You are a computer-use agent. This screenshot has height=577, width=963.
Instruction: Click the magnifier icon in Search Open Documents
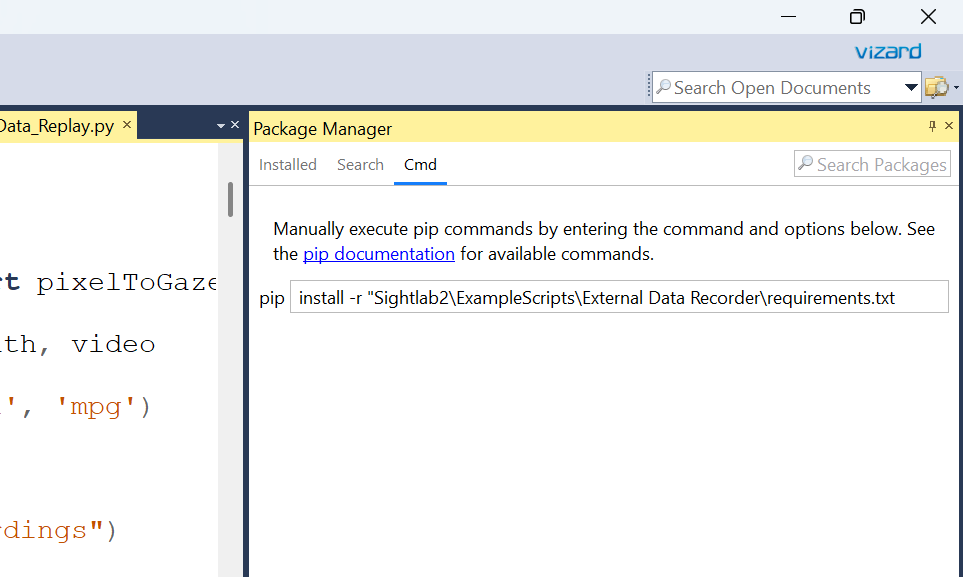[663, 87]
